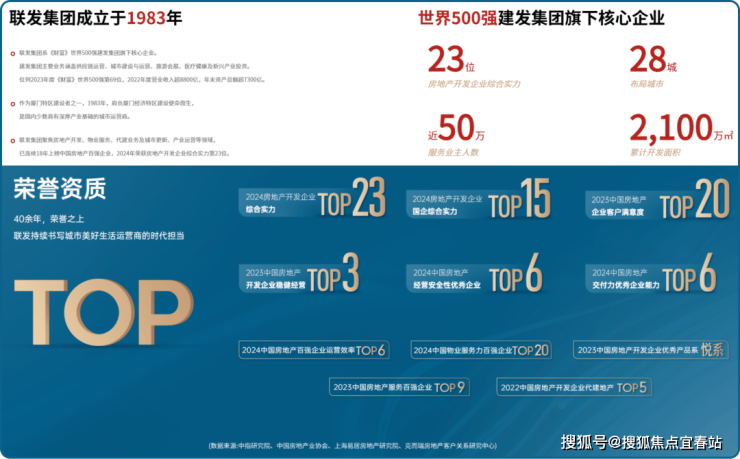The width and height of the screenshot is (740, 459).
Task: Select the caption 房地产开发企业综合实力 under 23位
Action: (x=474, y=84)
